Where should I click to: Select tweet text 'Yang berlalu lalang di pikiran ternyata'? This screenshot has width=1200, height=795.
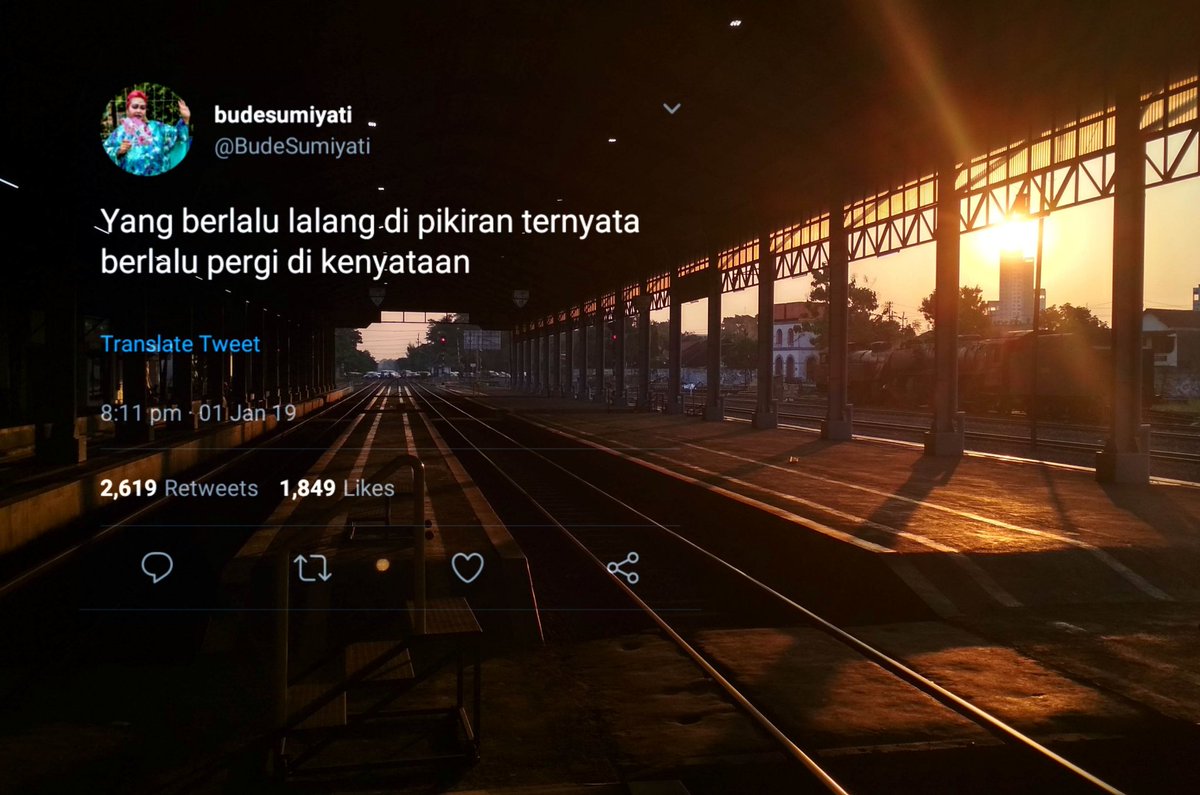coord(370,224)
